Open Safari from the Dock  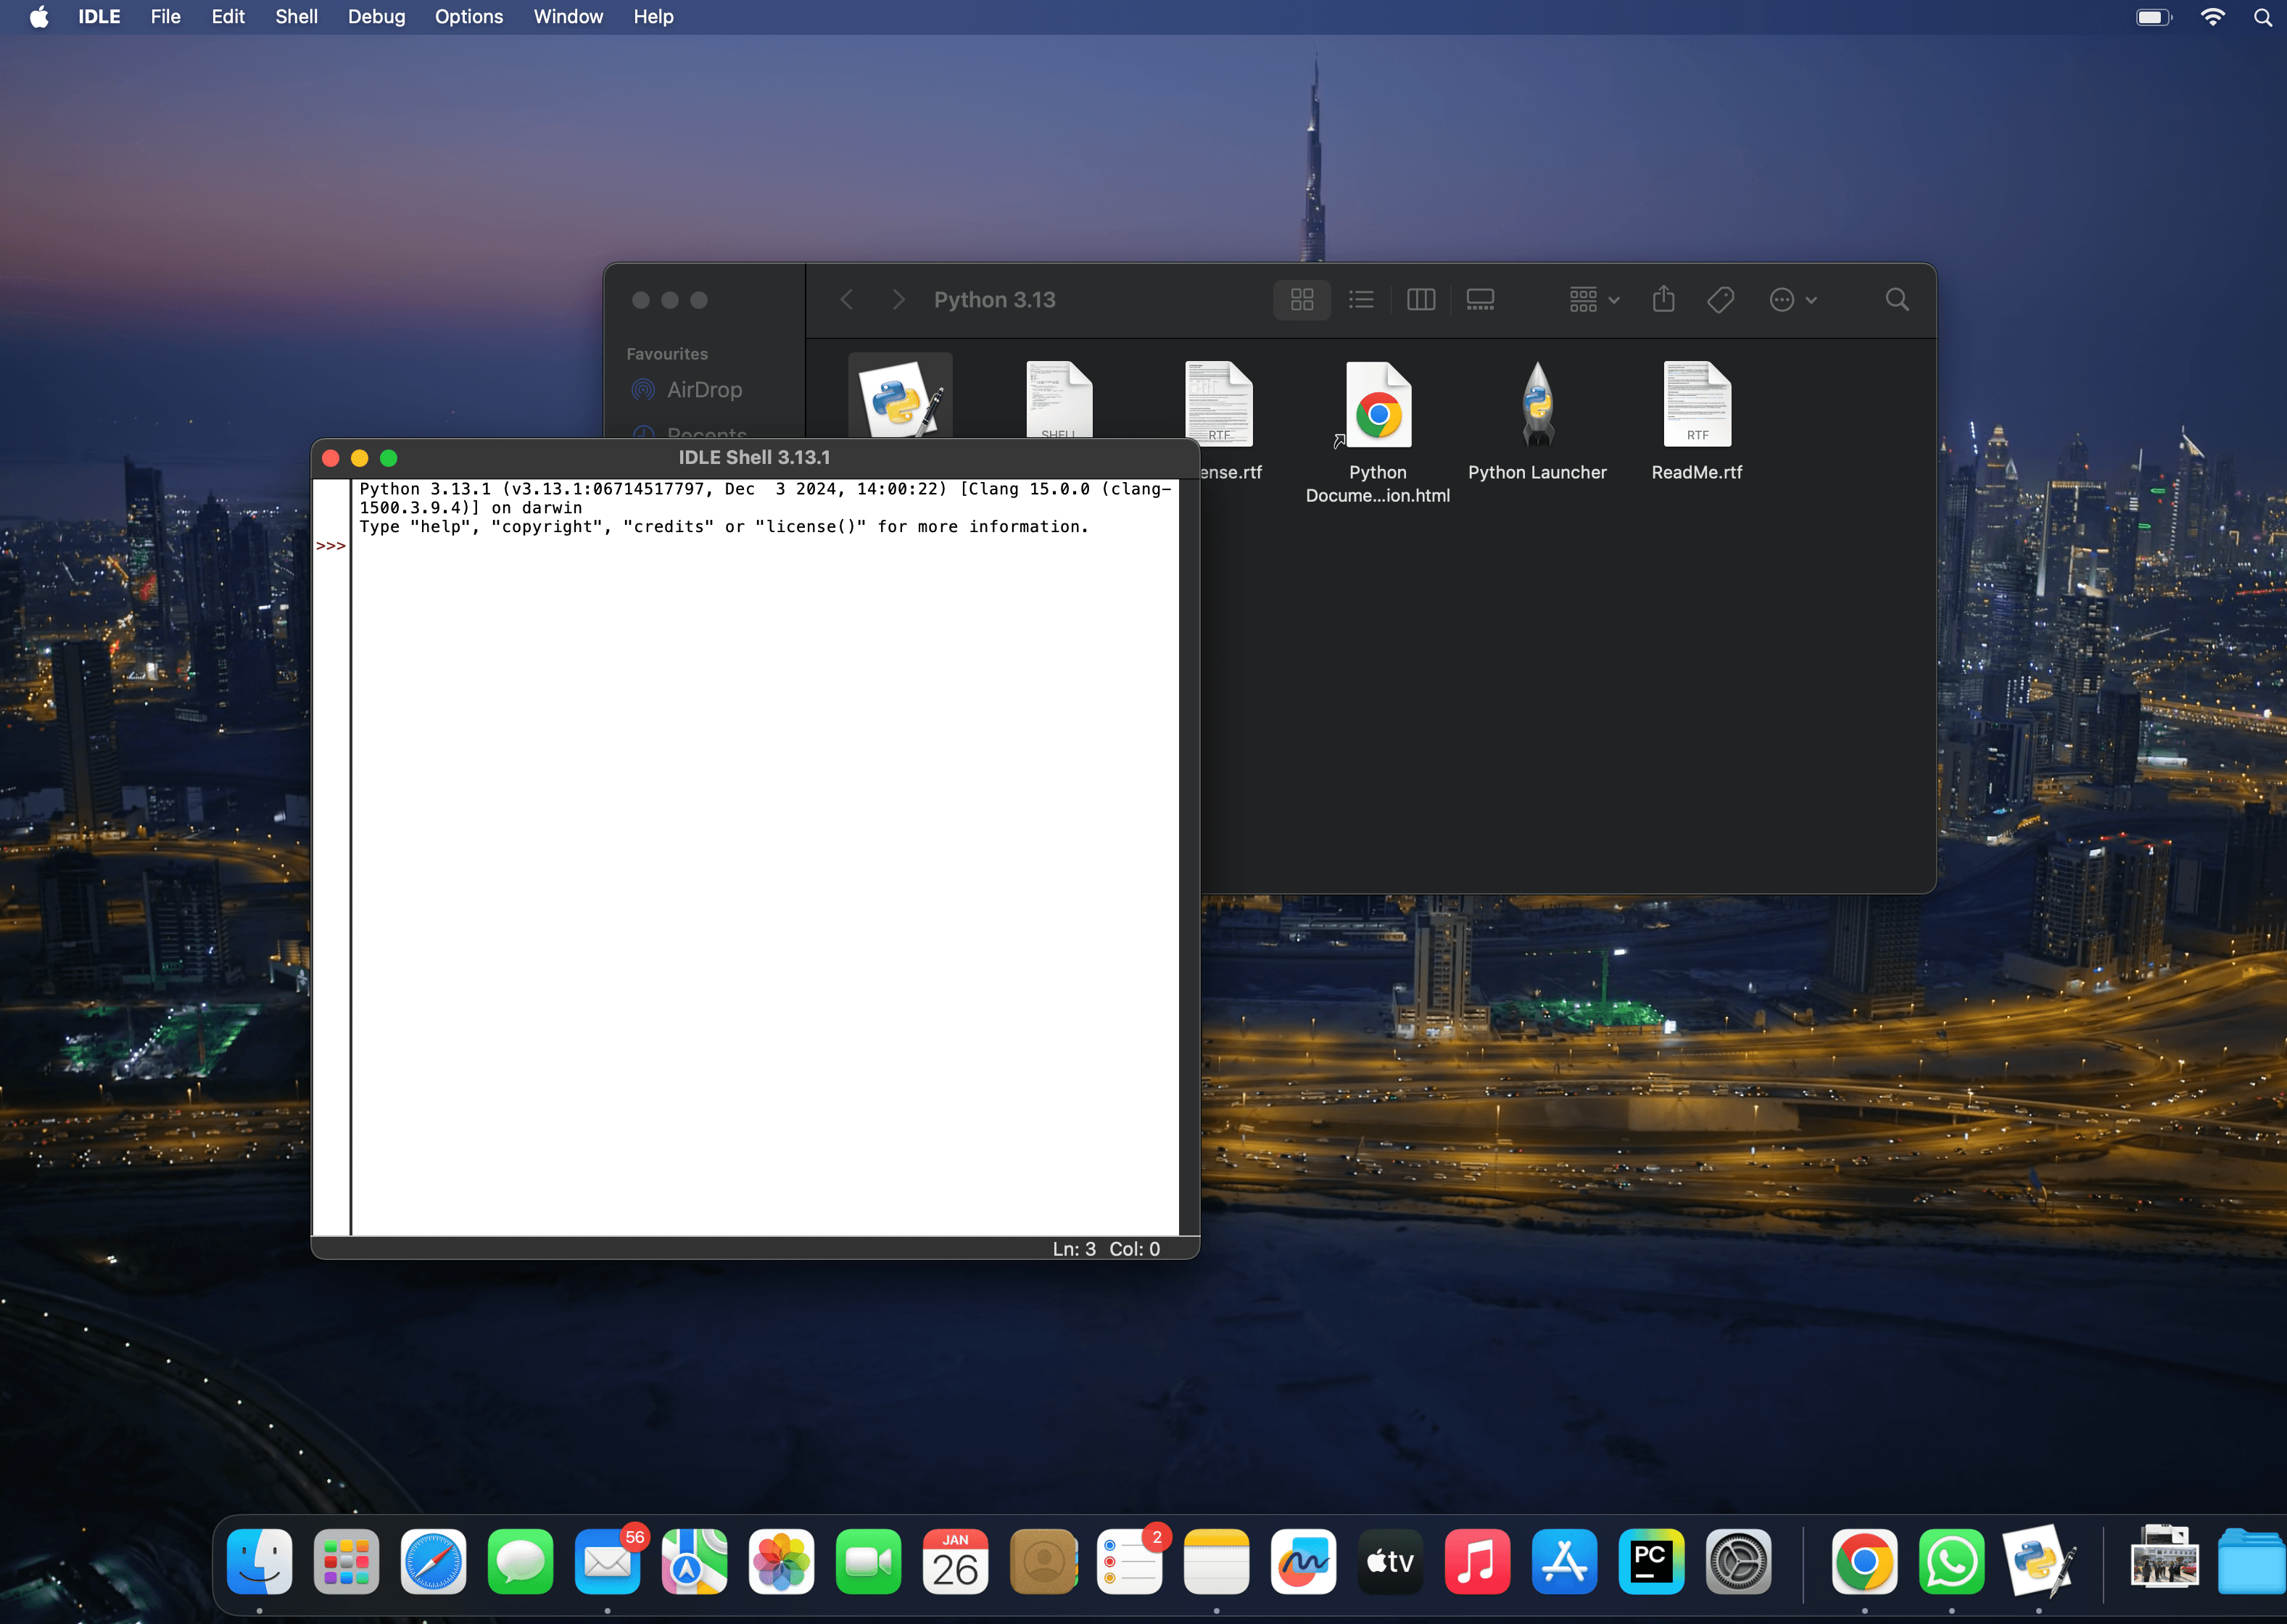coord(433,1561)
